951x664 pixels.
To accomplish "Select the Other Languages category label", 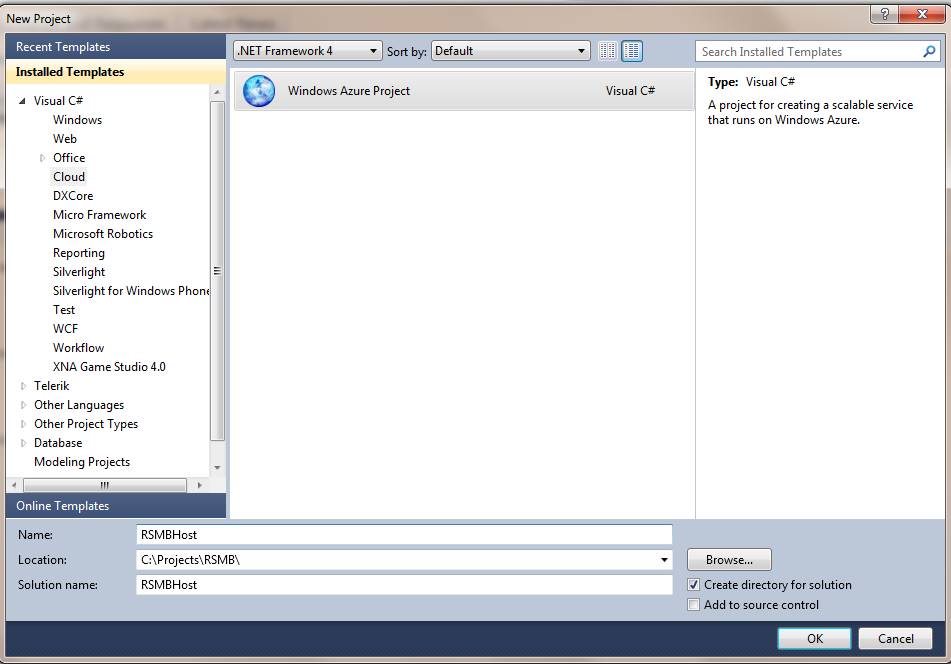I will pos(79,405).
